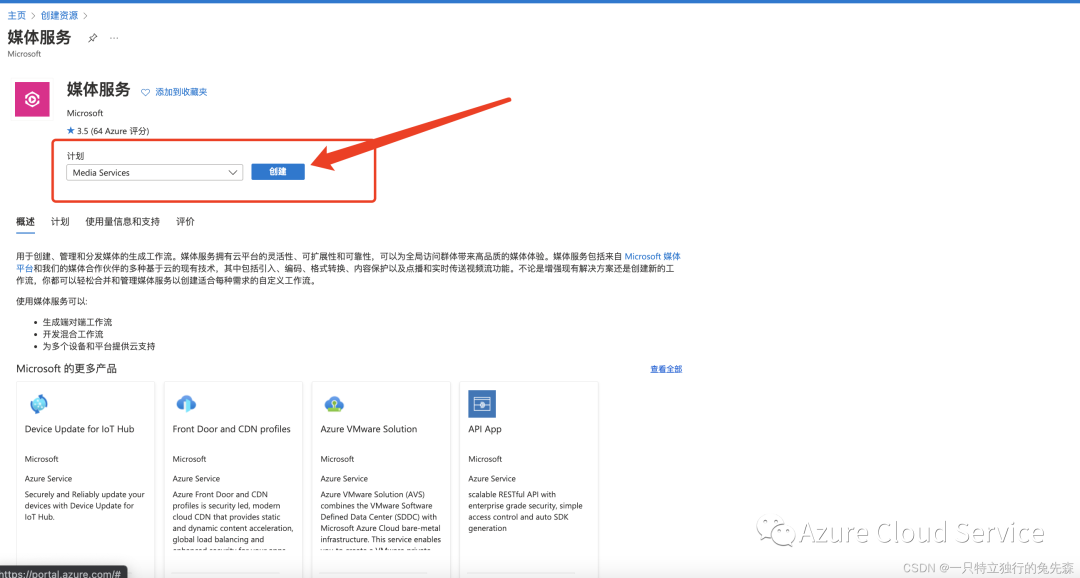Click the blue 创建 button
This screenshot has width=1080, height=578.
click(278, 172)
